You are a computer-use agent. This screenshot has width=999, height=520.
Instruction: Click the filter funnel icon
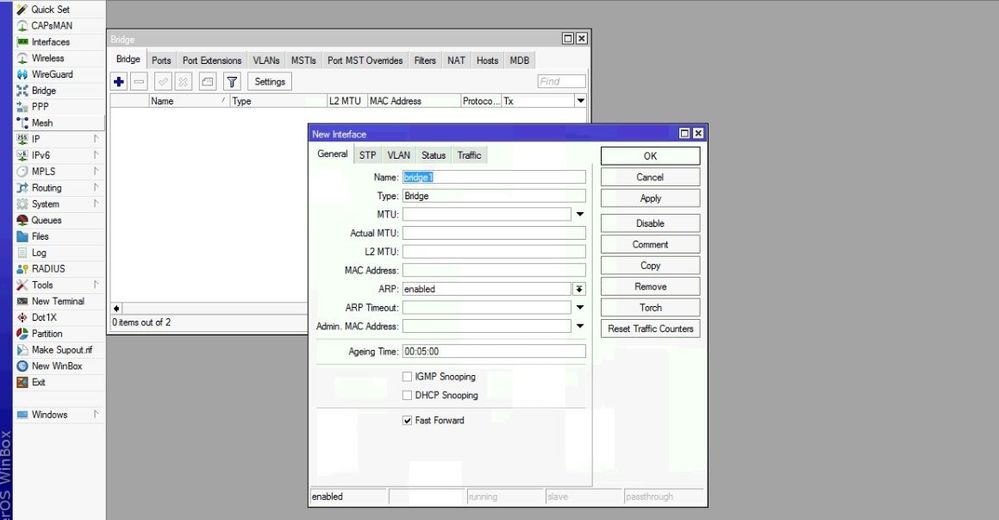click(232, 82)
